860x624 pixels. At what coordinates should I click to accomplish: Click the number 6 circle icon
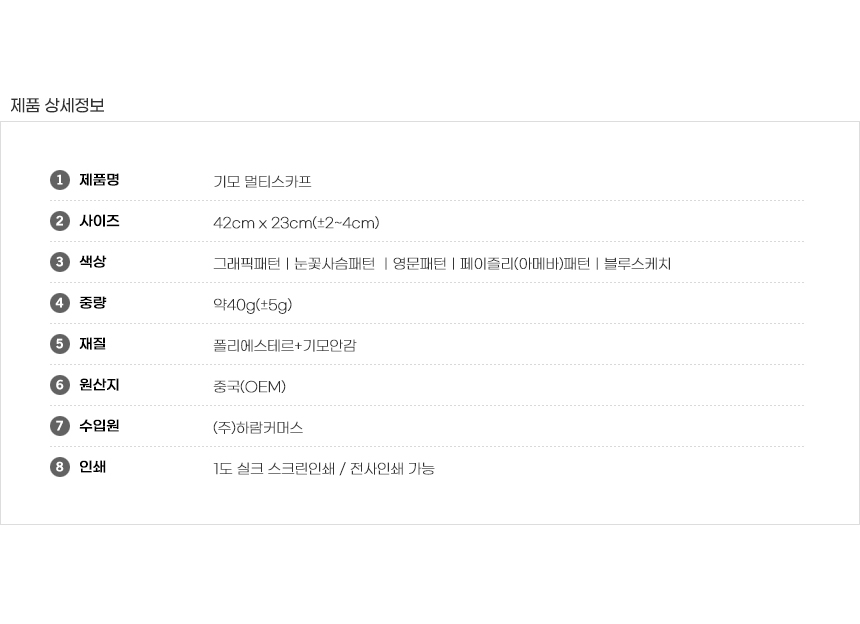pos(60,385)
